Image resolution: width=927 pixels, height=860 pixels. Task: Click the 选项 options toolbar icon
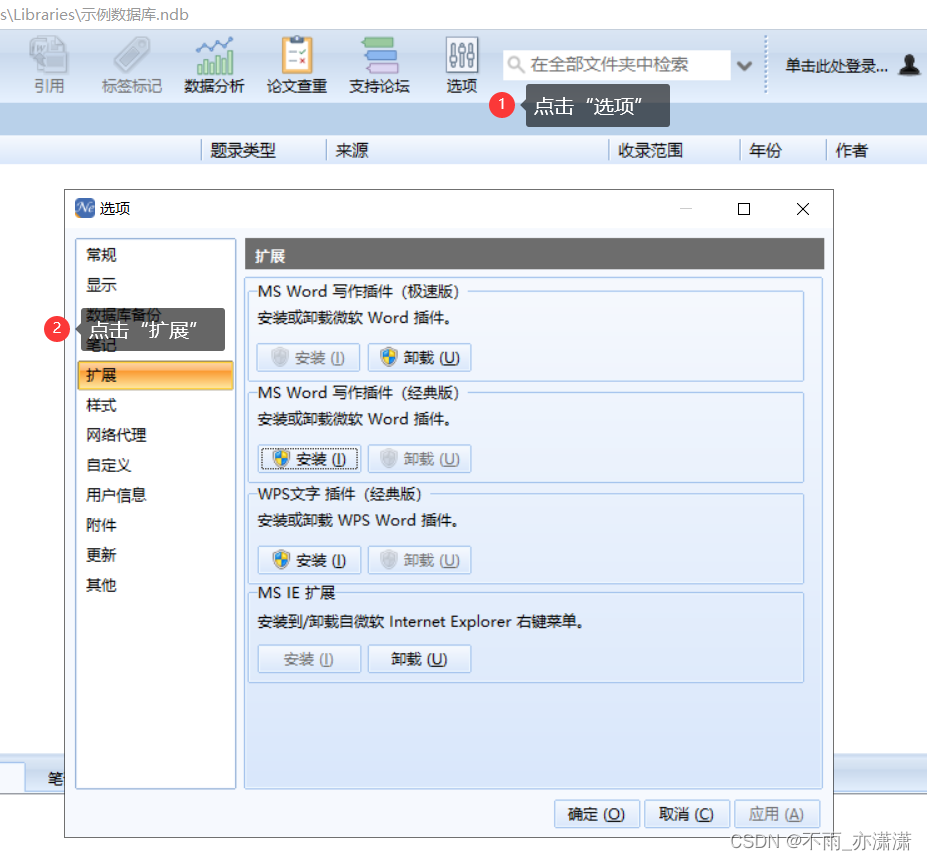(x=462, y=64)
